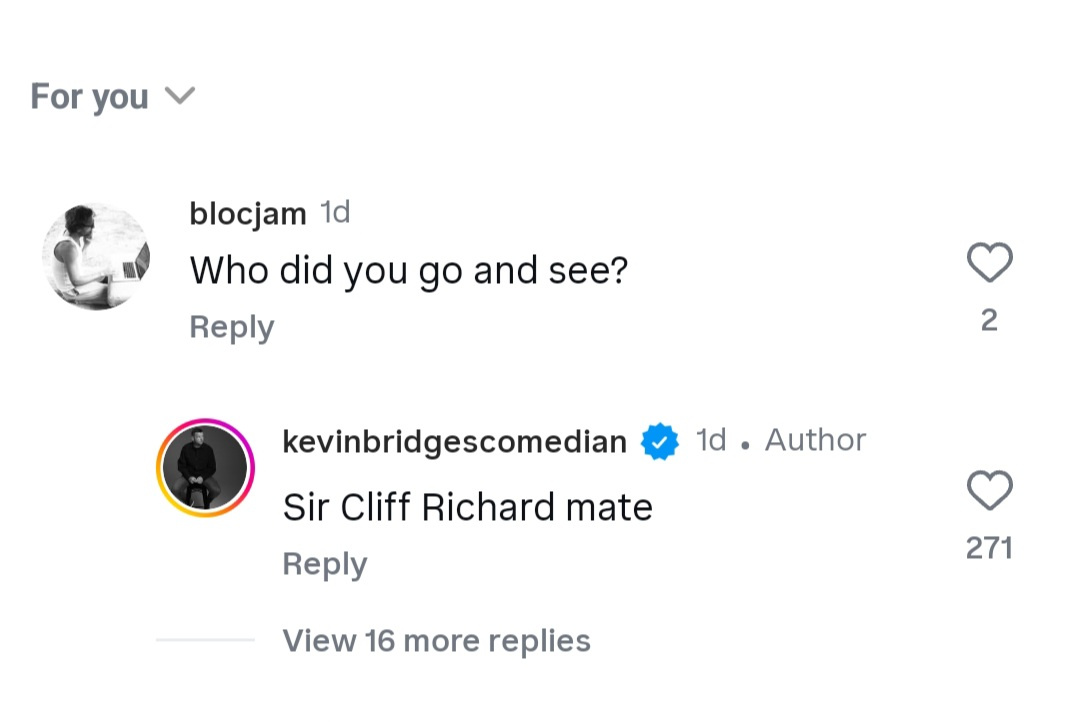Click the 2 likes count on blocjam's comment
This screenshot has width=1074, height=723.
click(x=989, y=320)
